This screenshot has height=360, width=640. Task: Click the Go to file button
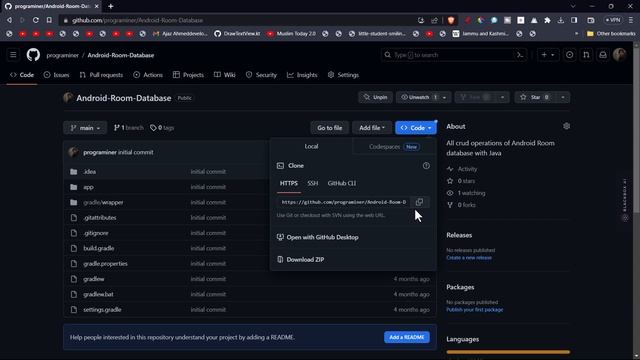pyautogui.click(x=330, y=128)
